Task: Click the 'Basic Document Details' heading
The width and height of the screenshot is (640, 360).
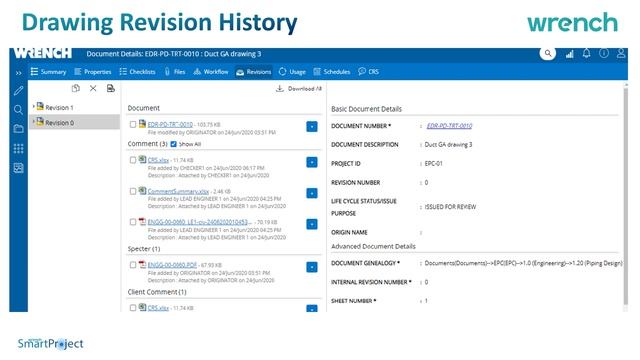Action: point(367,109)
